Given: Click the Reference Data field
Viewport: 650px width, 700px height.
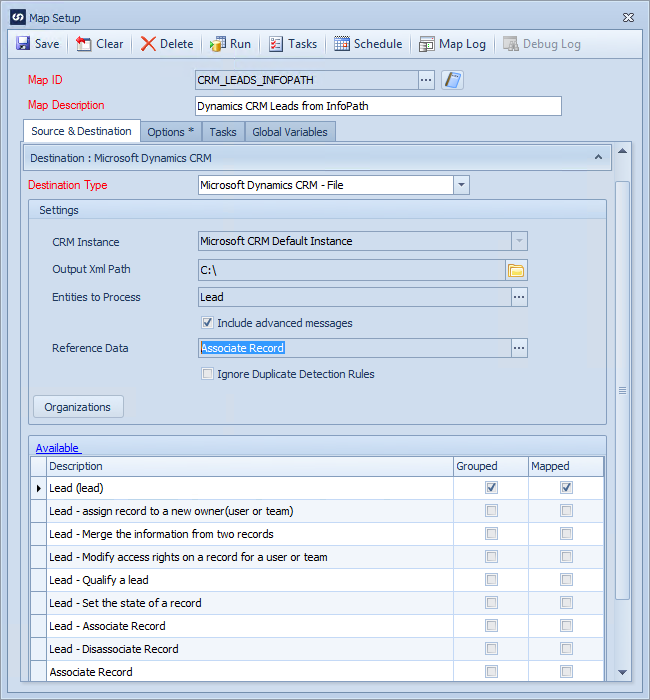Looking at the screenshot, I should tap(354, 348).
